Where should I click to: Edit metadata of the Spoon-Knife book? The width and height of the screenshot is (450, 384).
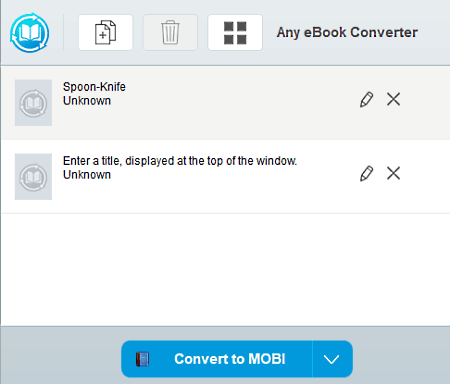click(366, 99)
